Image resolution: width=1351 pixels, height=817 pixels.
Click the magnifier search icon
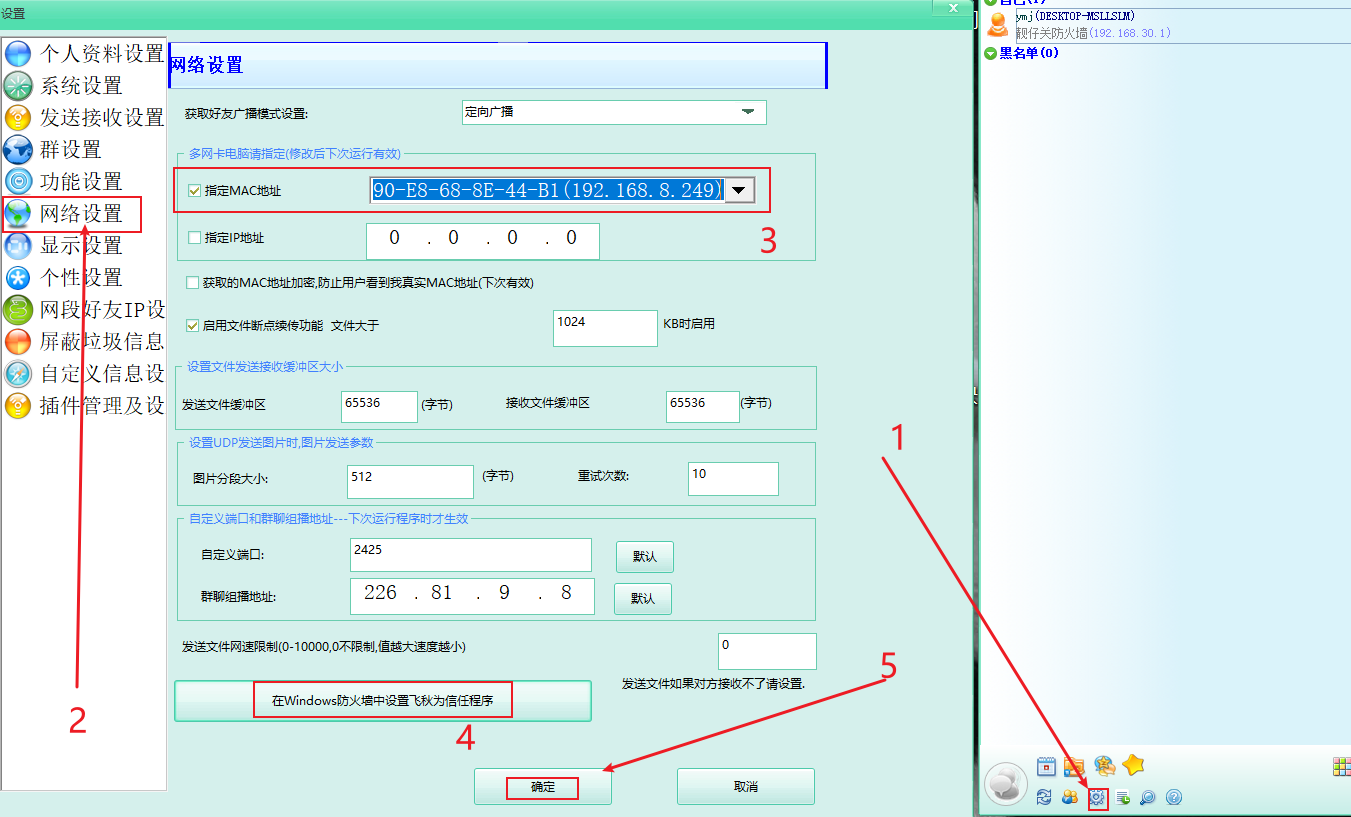click(1148, 797)
